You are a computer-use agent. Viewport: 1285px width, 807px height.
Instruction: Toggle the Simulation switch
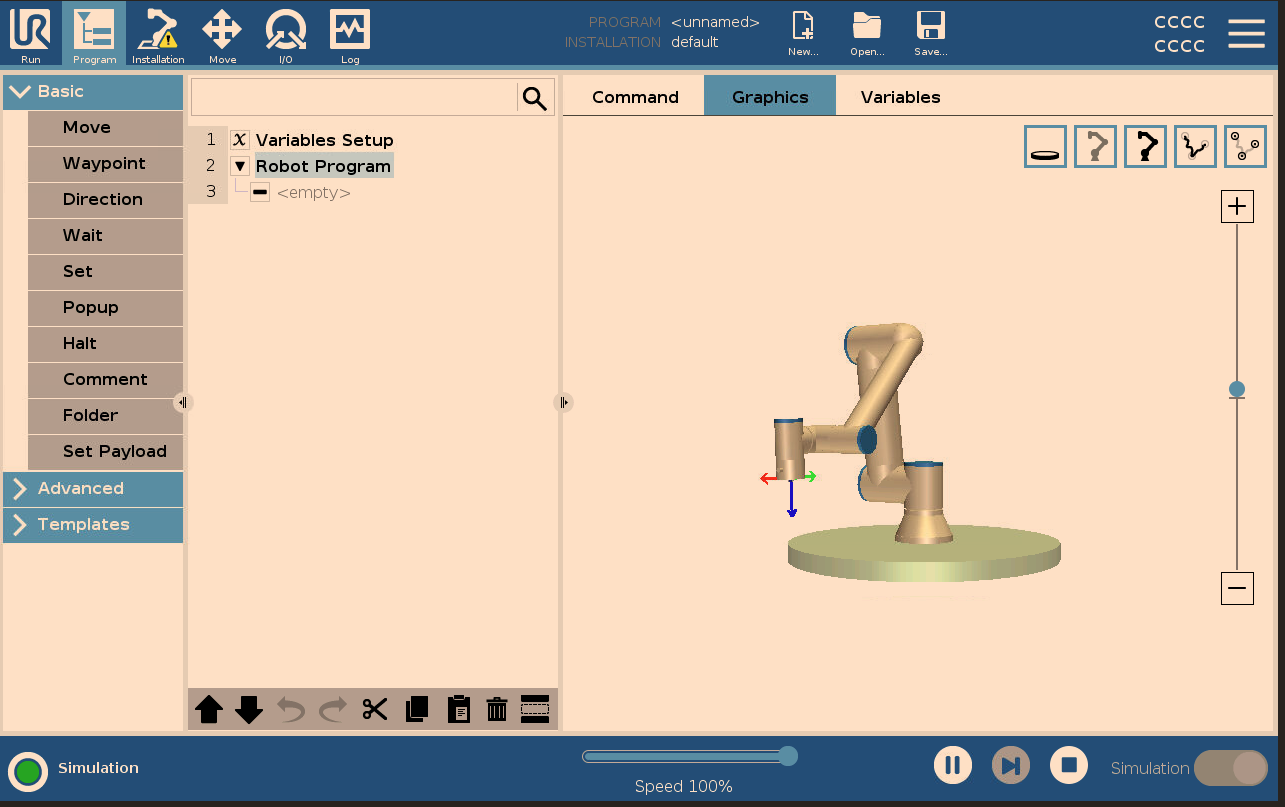1231,768
